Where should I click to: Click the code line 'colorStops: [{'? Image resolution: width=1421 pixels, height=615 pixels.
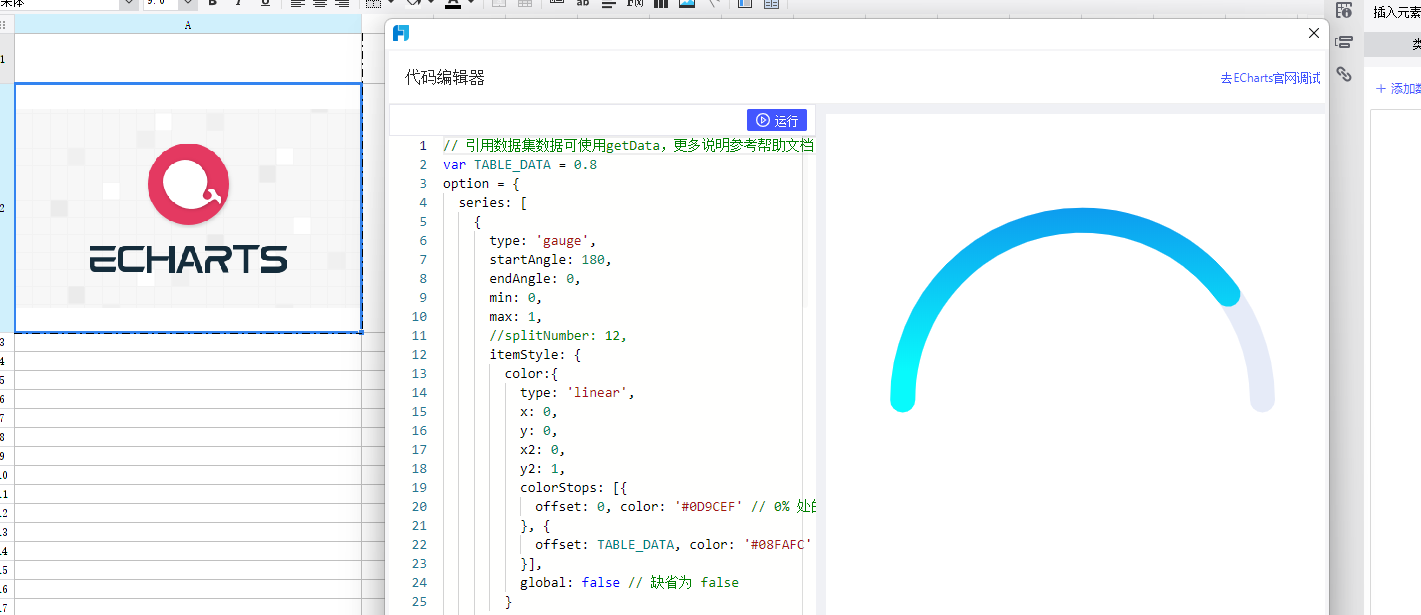(574, 487)
